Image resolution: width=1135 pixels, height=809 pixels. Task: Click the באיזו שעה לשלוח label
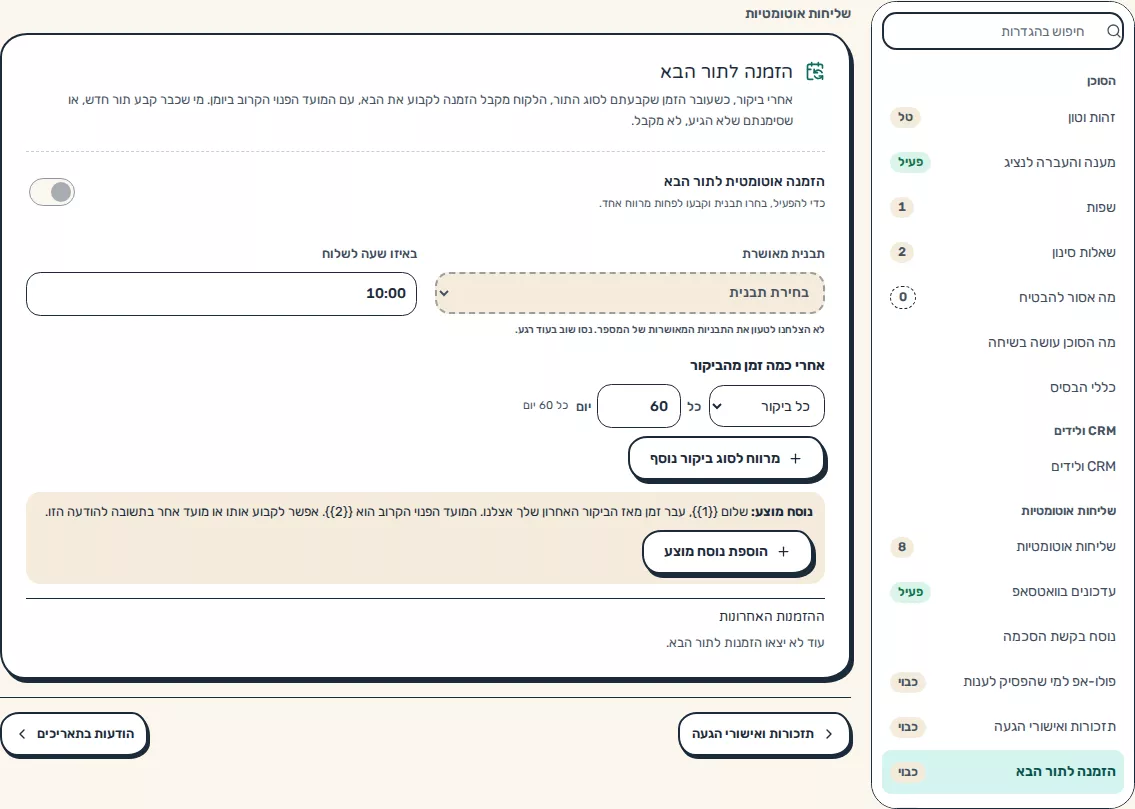[369, 253]
